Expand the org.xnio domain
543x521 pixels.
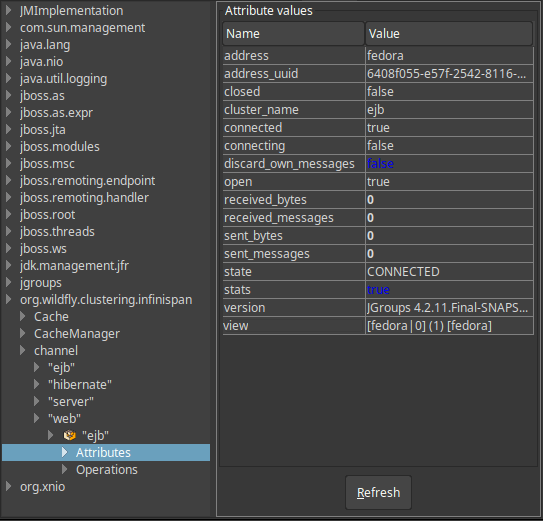click(9, 486)
